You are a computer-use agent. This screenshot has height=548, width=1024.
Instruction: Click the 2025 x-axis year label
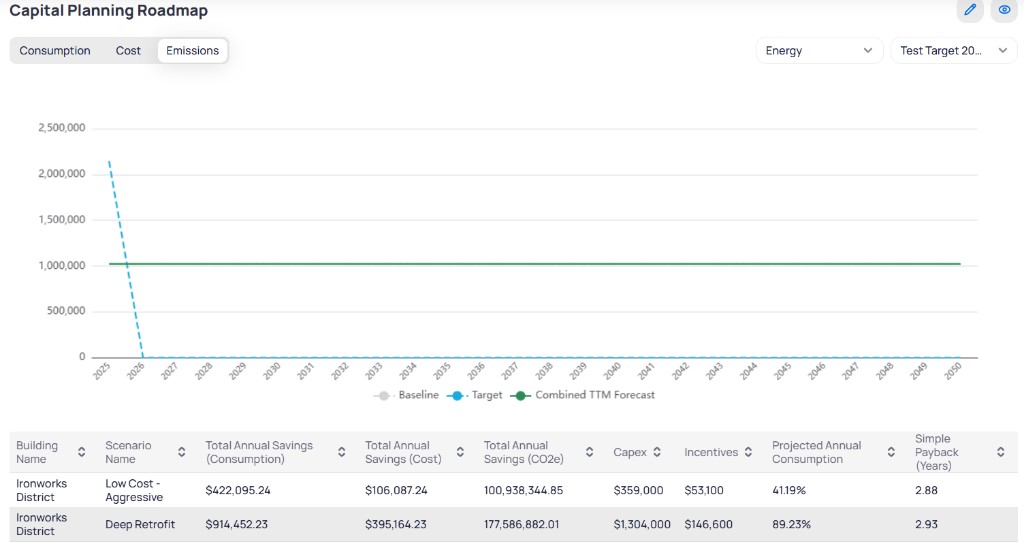coord(102,372)
